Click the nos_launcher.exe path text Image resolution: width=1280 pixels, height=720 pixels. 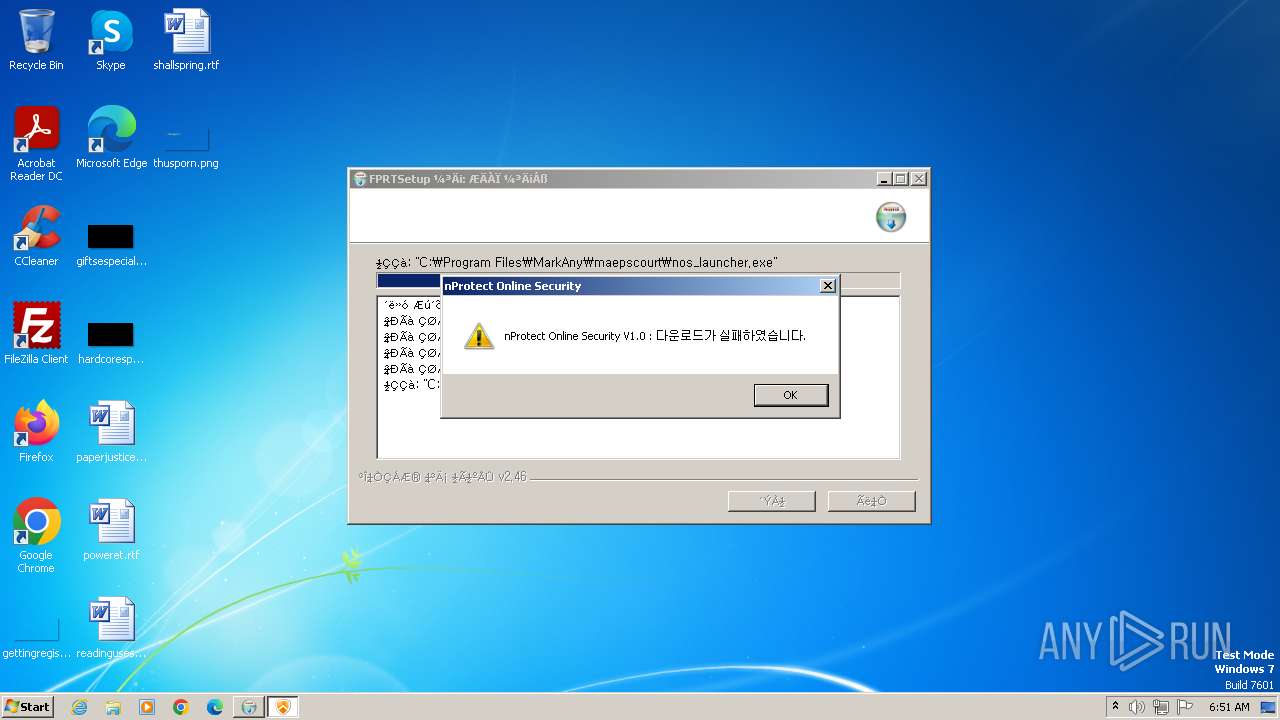(577, 263)
